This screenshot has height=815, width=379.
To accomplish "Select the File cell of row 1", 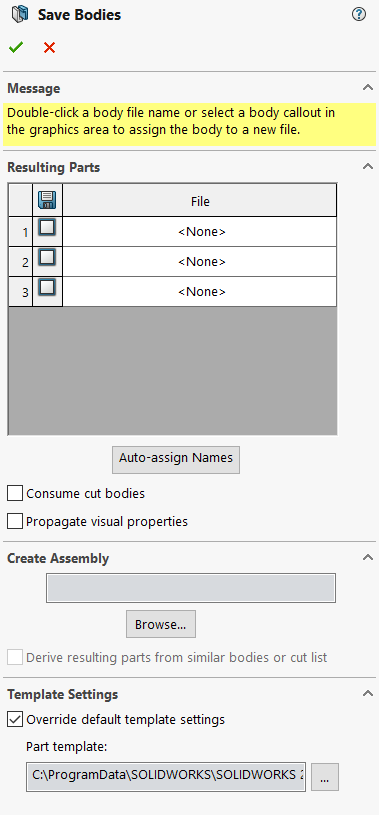I will click(x=200, y=232).
